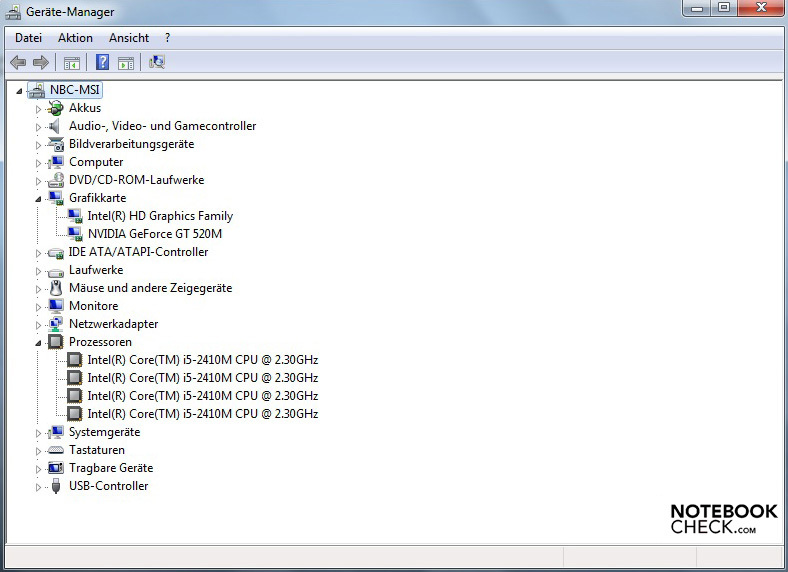Click the Netzwerkadapter network icon
Viewport: 788px width, 572px height.
(56, 324)
